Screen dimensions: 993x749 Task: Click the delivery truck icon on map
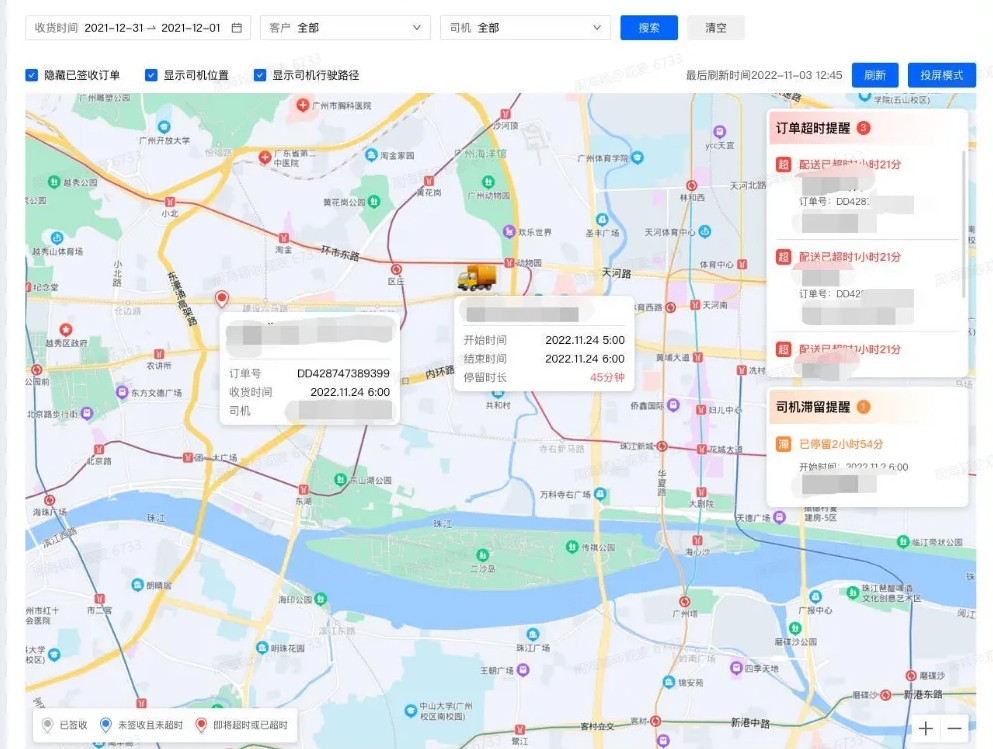tap(476, 278)
